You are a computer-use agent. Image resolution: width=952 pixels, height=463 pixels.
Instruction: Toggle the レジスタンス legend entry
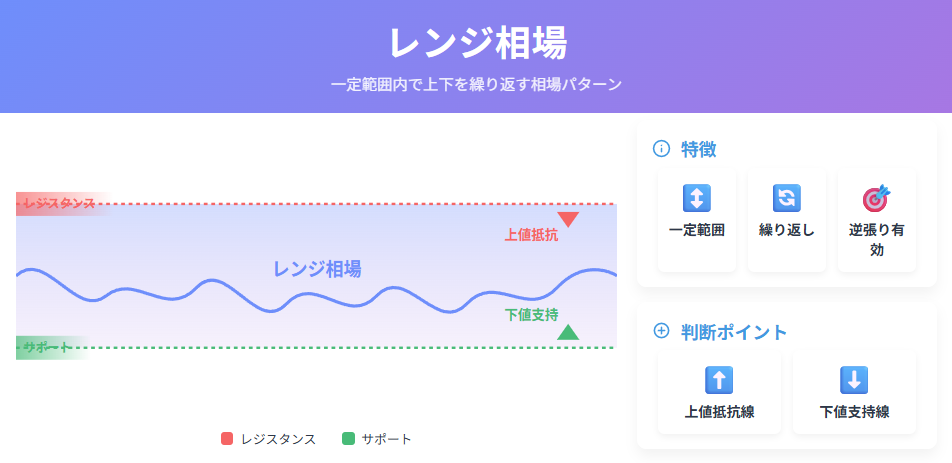(x=268, y=439)
